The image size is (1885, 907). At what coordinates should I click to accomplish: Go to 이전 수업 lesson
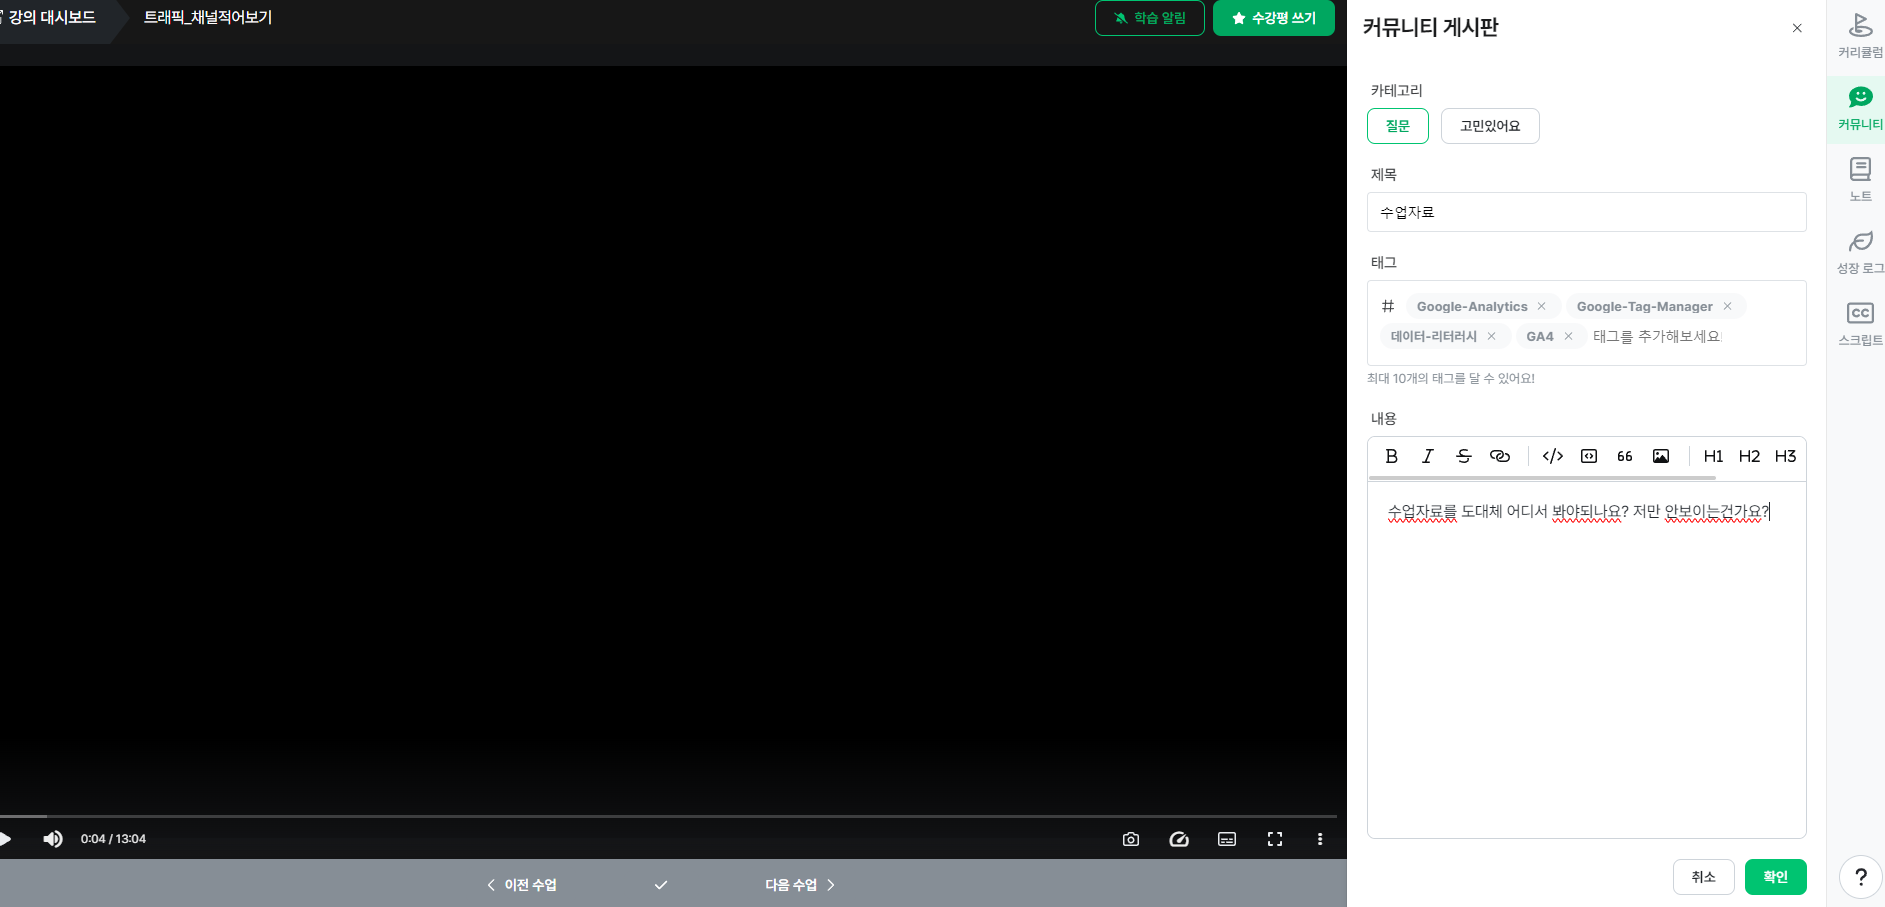(x=521, y=885)
